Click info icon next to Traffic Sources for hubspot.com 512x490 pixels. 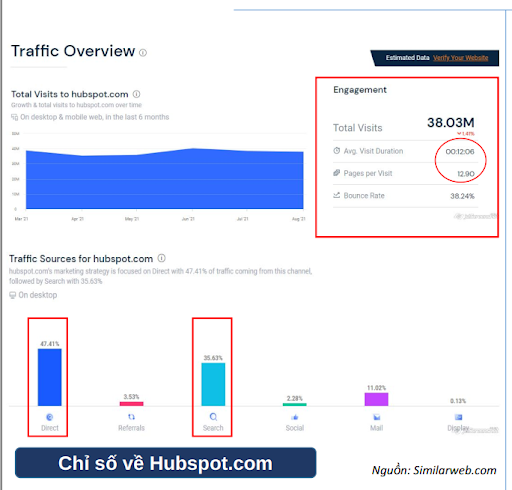coord(161,258)
